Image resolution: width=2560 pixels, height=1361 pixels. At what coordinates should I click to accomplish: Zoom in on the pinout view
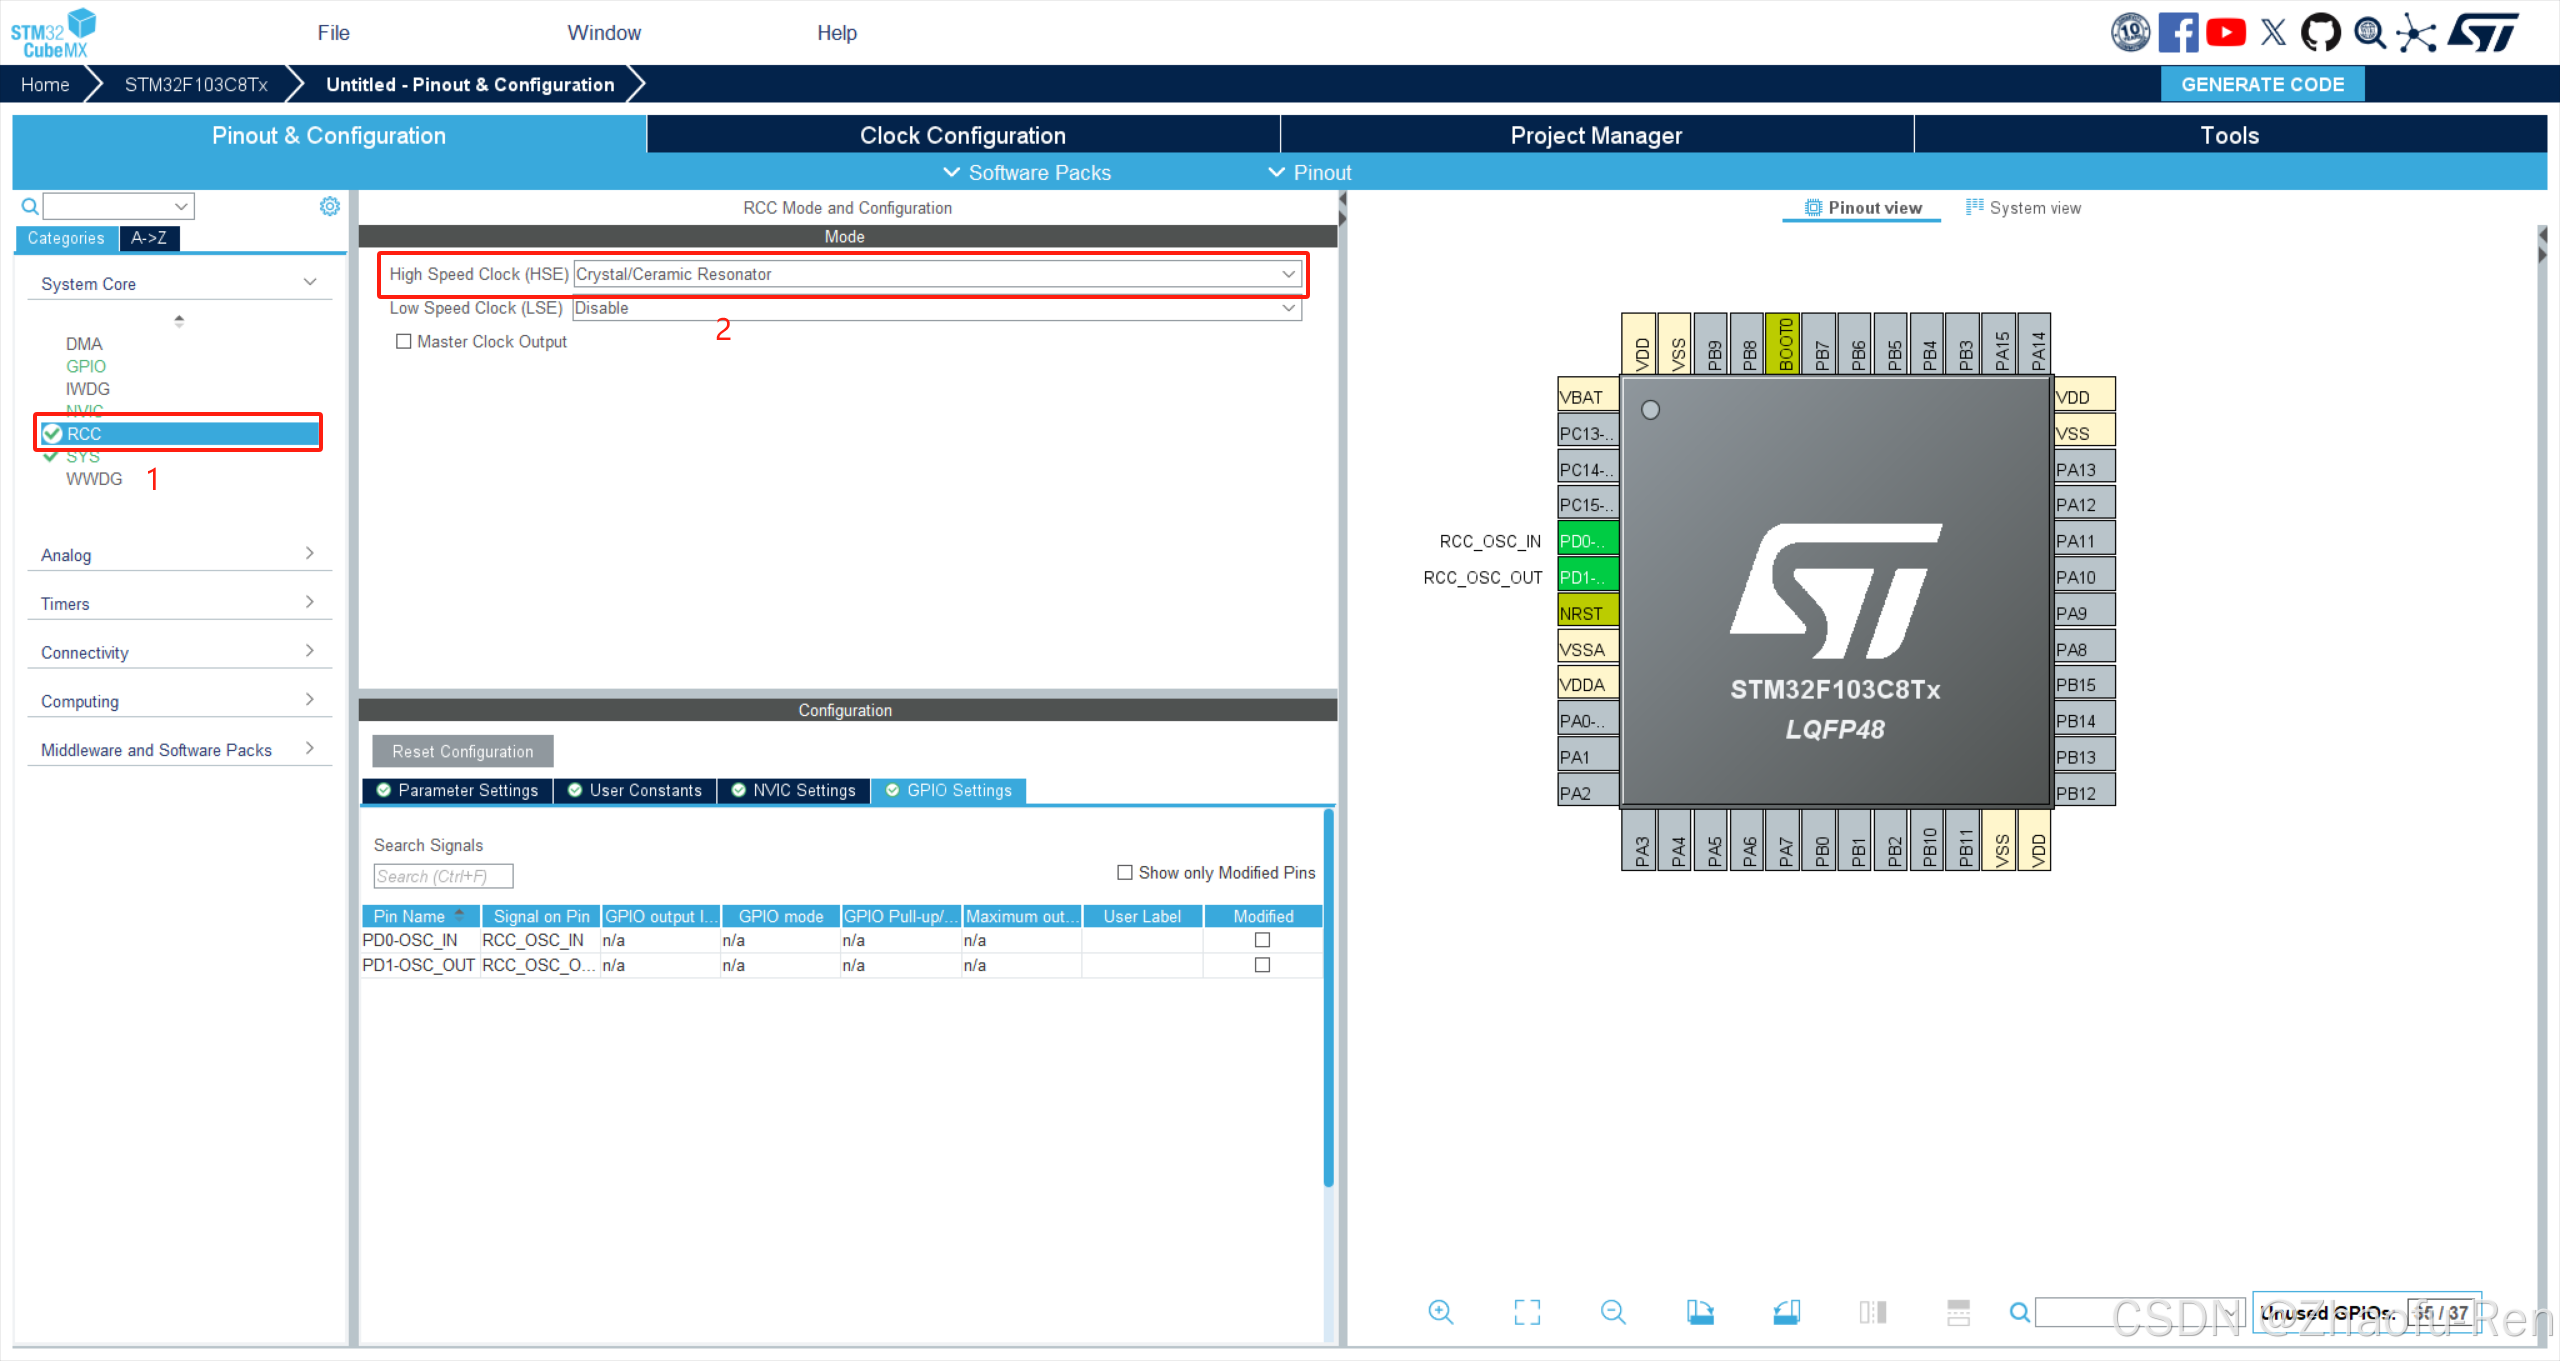pyautogui.click(x=1440, y=1312)
